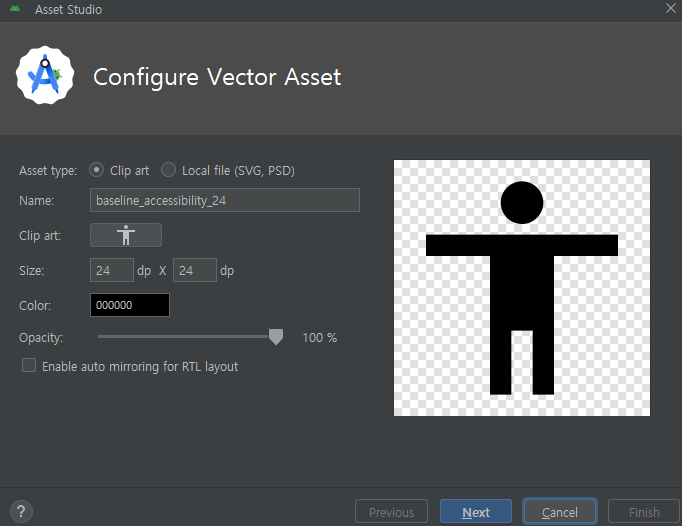Close the Asset Studio dialog

coord(671,8)
